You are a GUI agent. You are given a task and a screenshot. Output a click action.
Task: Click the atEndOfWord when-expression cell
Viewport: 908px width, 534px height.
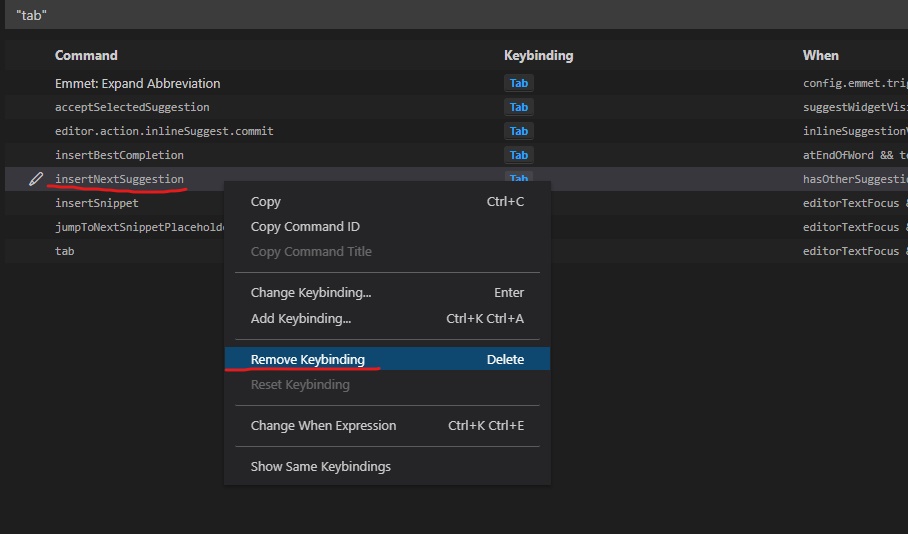(x=855, y=155)
